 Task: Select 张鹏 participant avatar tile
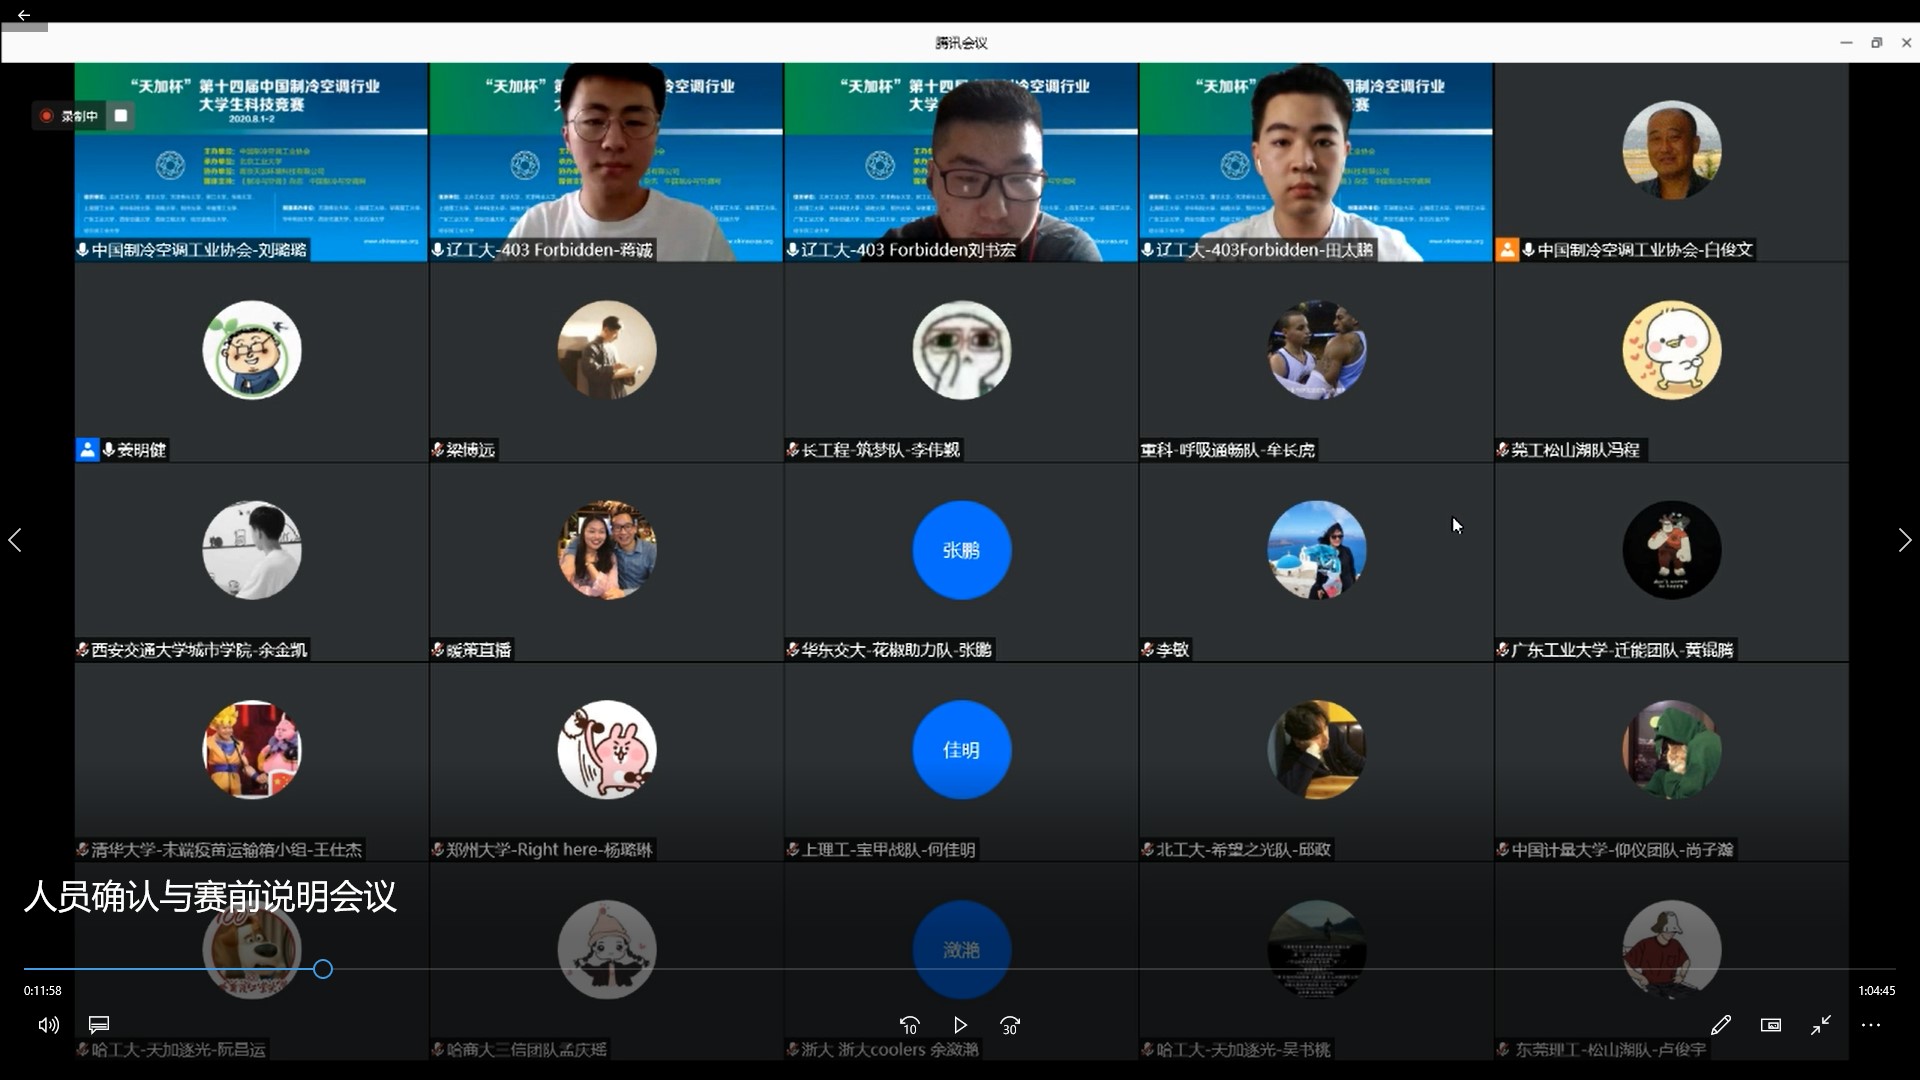pos(961,550)
